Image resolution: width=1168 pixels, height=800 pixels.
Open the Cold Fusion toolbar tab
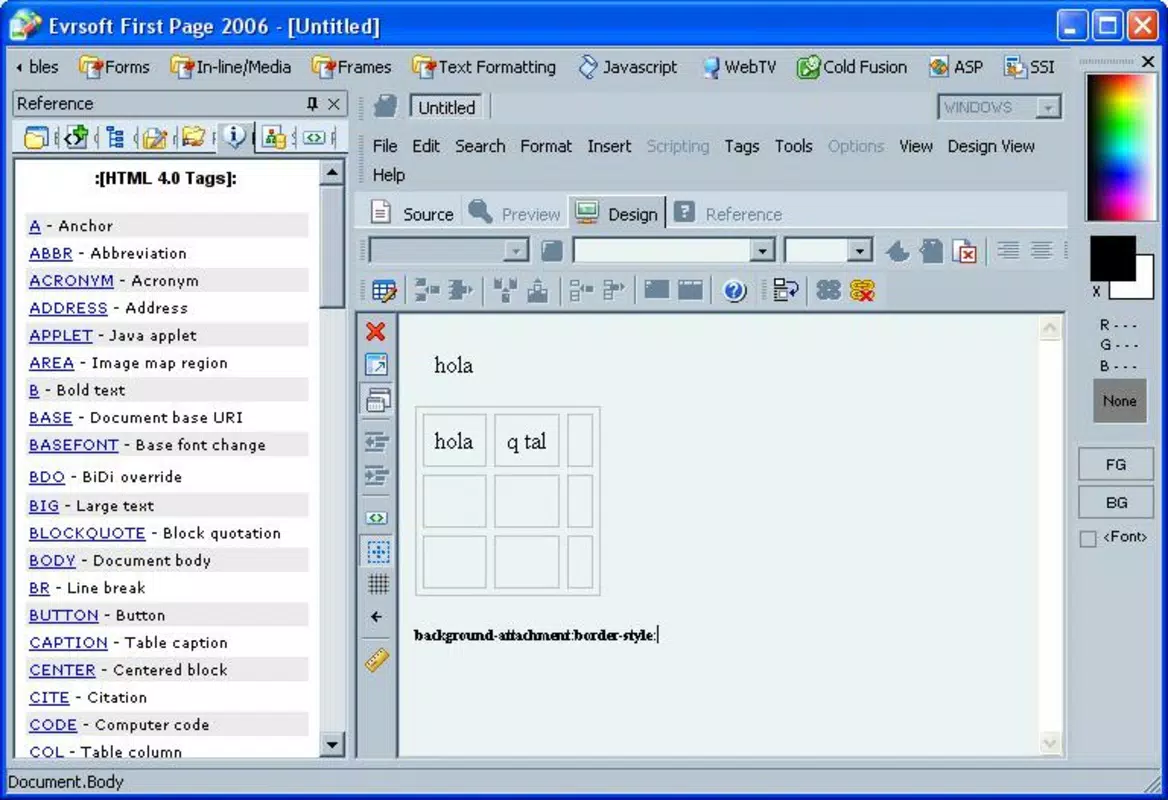coord(852,67)
